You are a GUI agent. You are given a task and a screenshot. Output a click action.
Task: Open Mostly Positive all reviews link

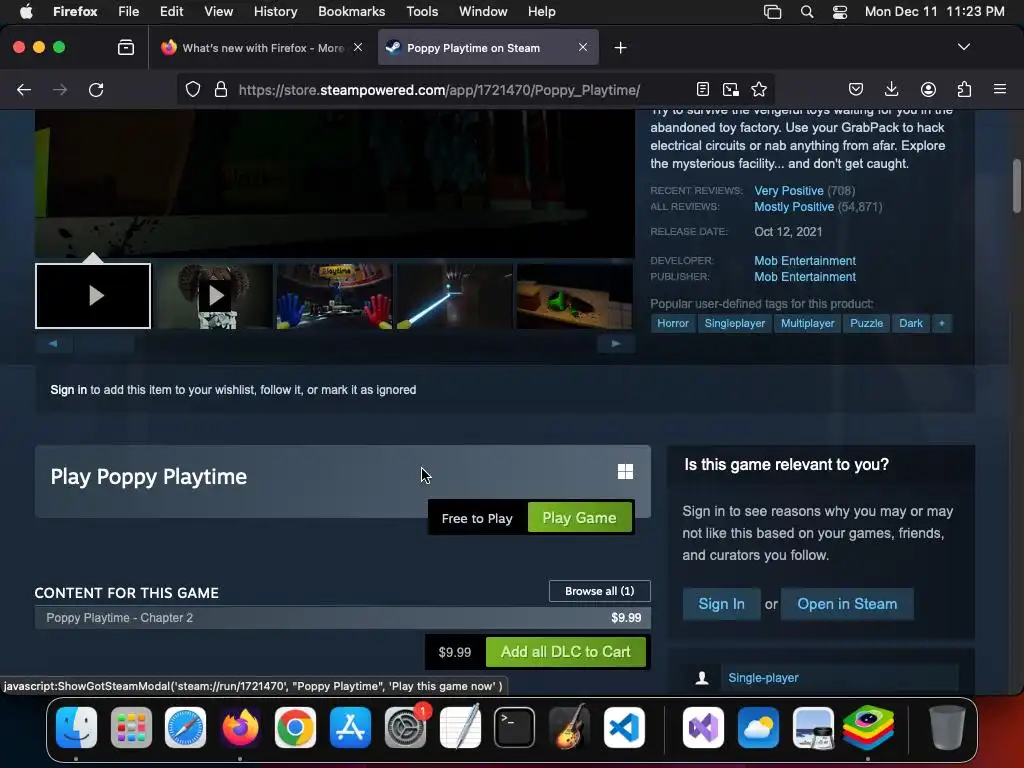pos(793,207)
